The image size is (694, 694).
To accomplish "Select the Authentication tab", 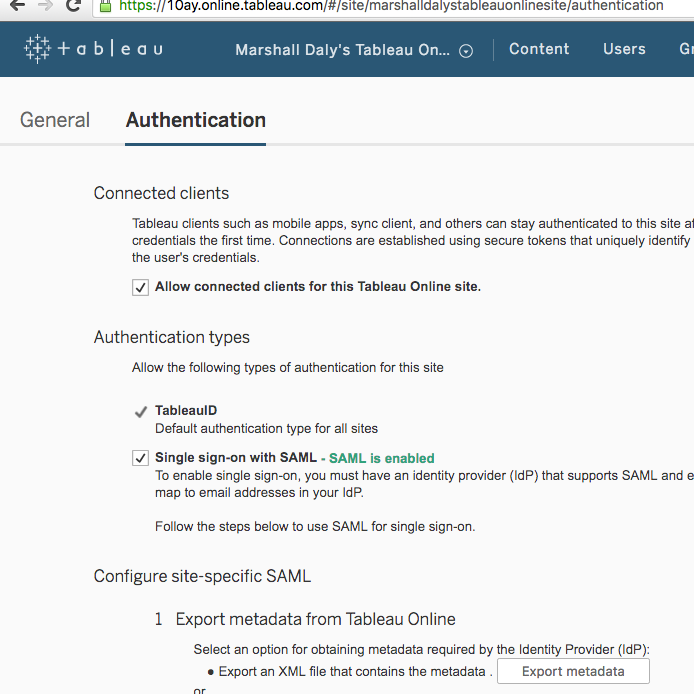I will [x=196, y=120].
